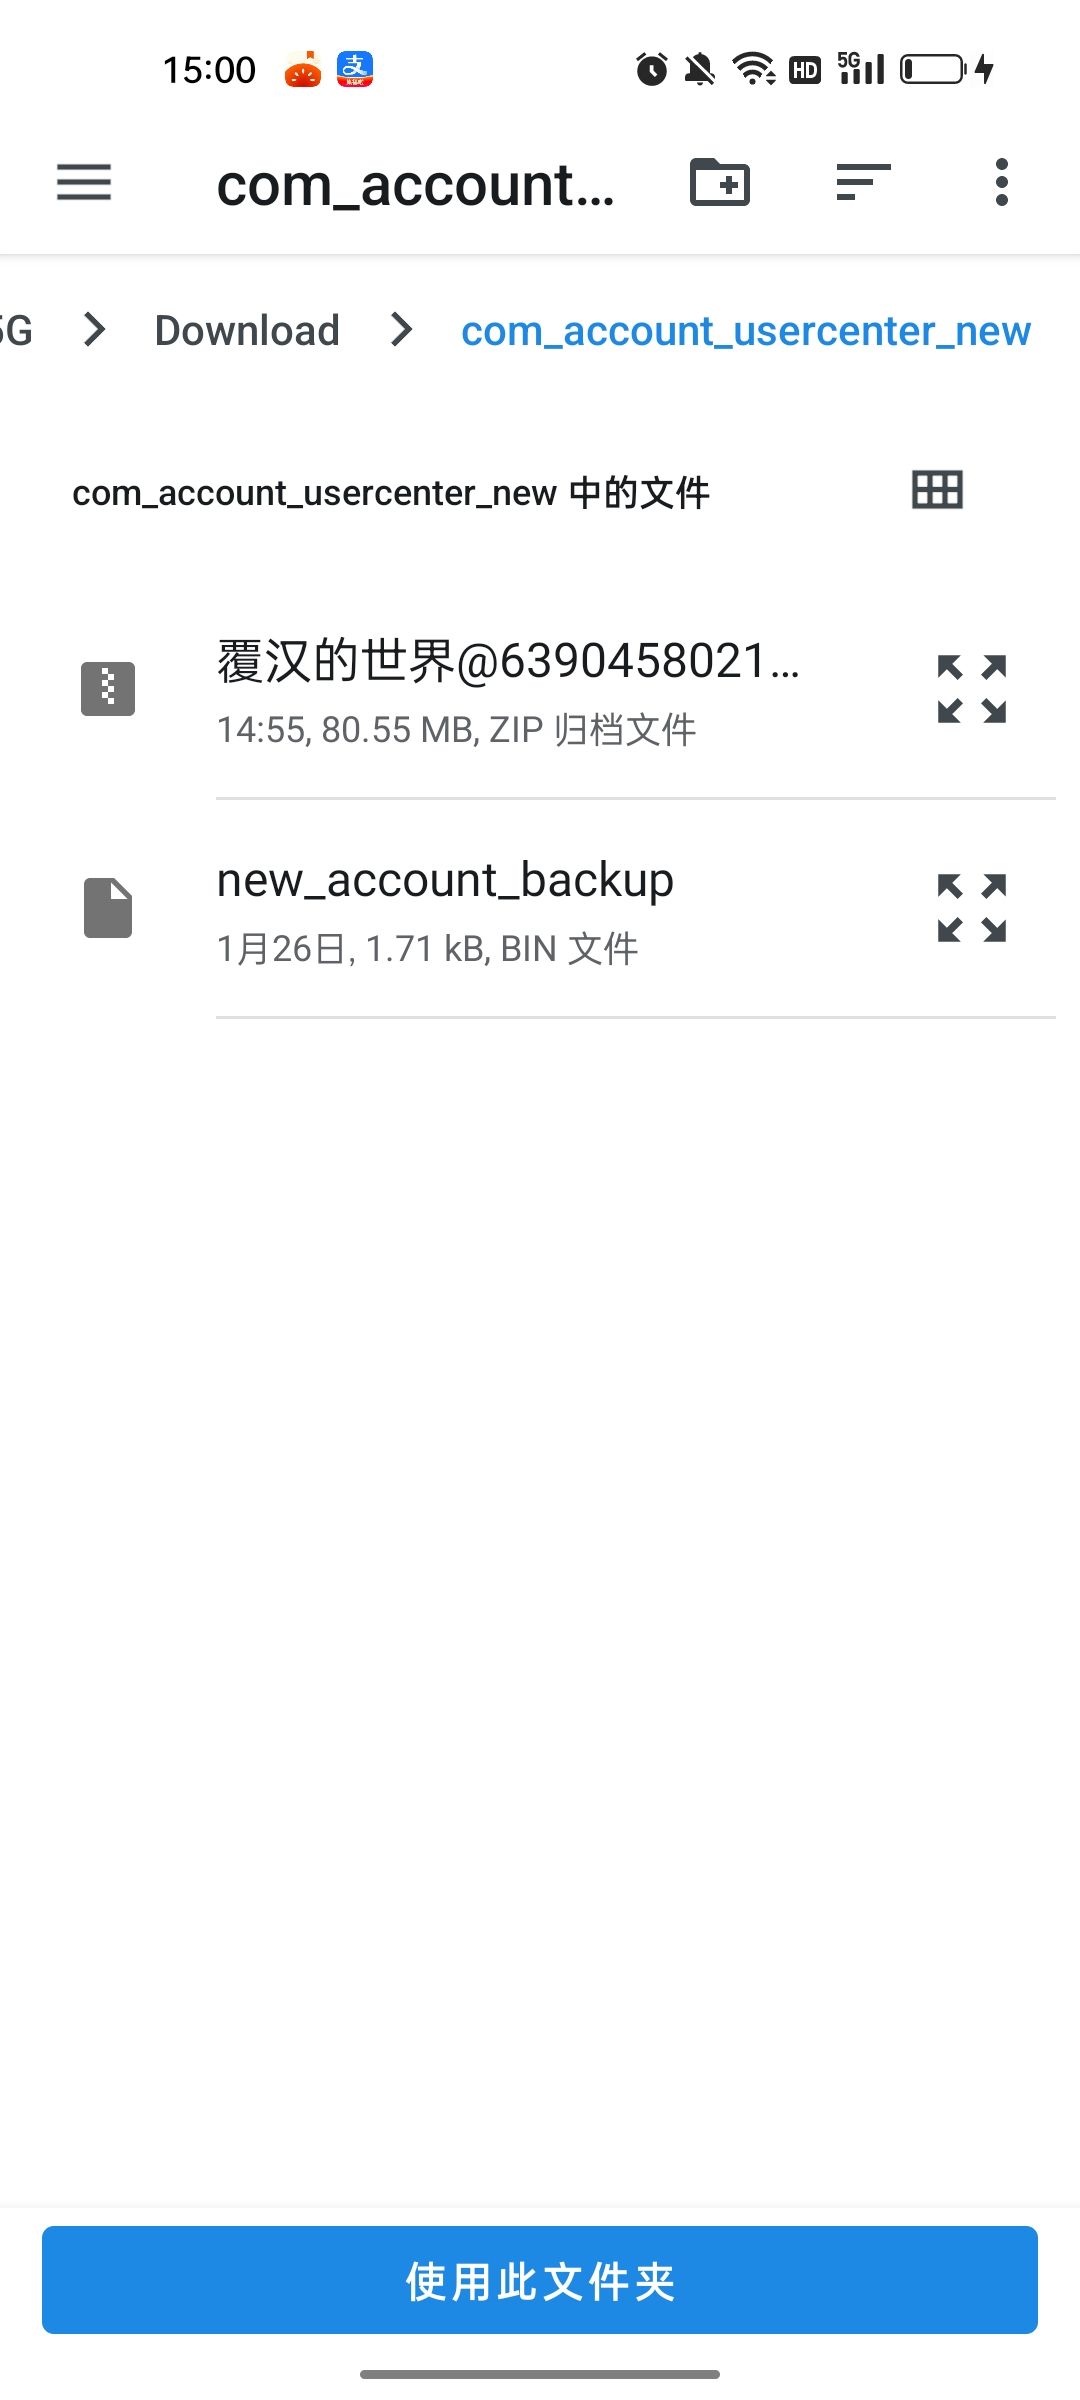Open the navigation drawer menu

[83, 184]
